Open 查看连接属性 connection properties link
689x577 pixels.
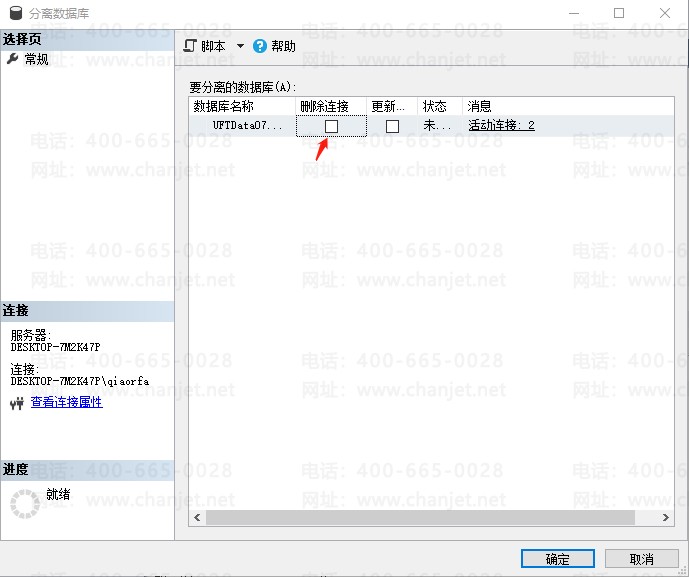[66, 402]
